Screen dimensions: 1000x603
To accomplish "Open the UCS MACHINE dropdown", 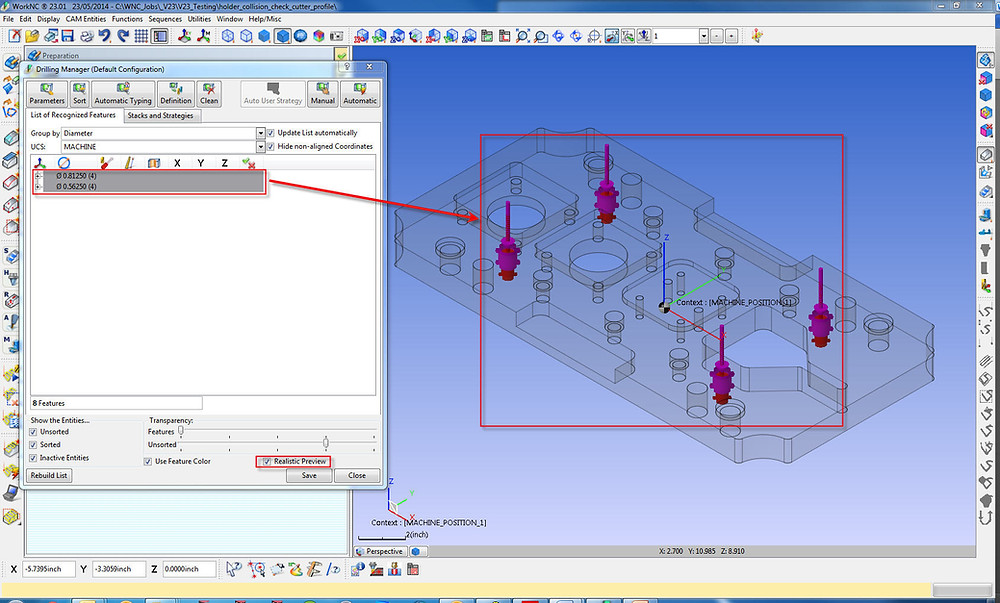I will tap(260, 147).
